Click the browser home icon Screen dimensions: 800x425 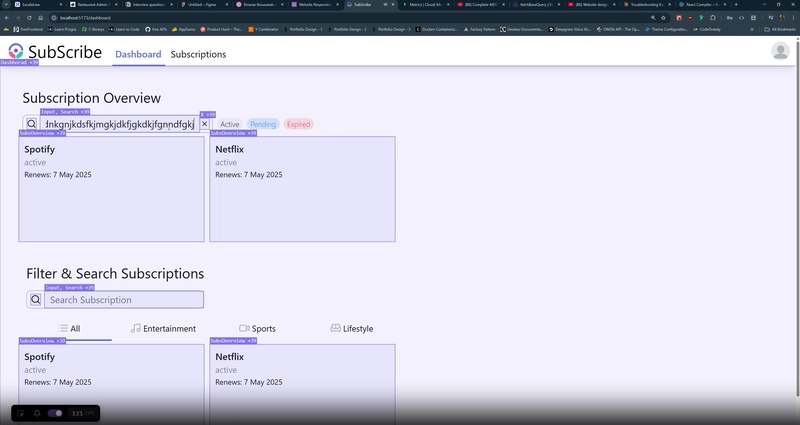pyautogui.click(x=40, y=17)
